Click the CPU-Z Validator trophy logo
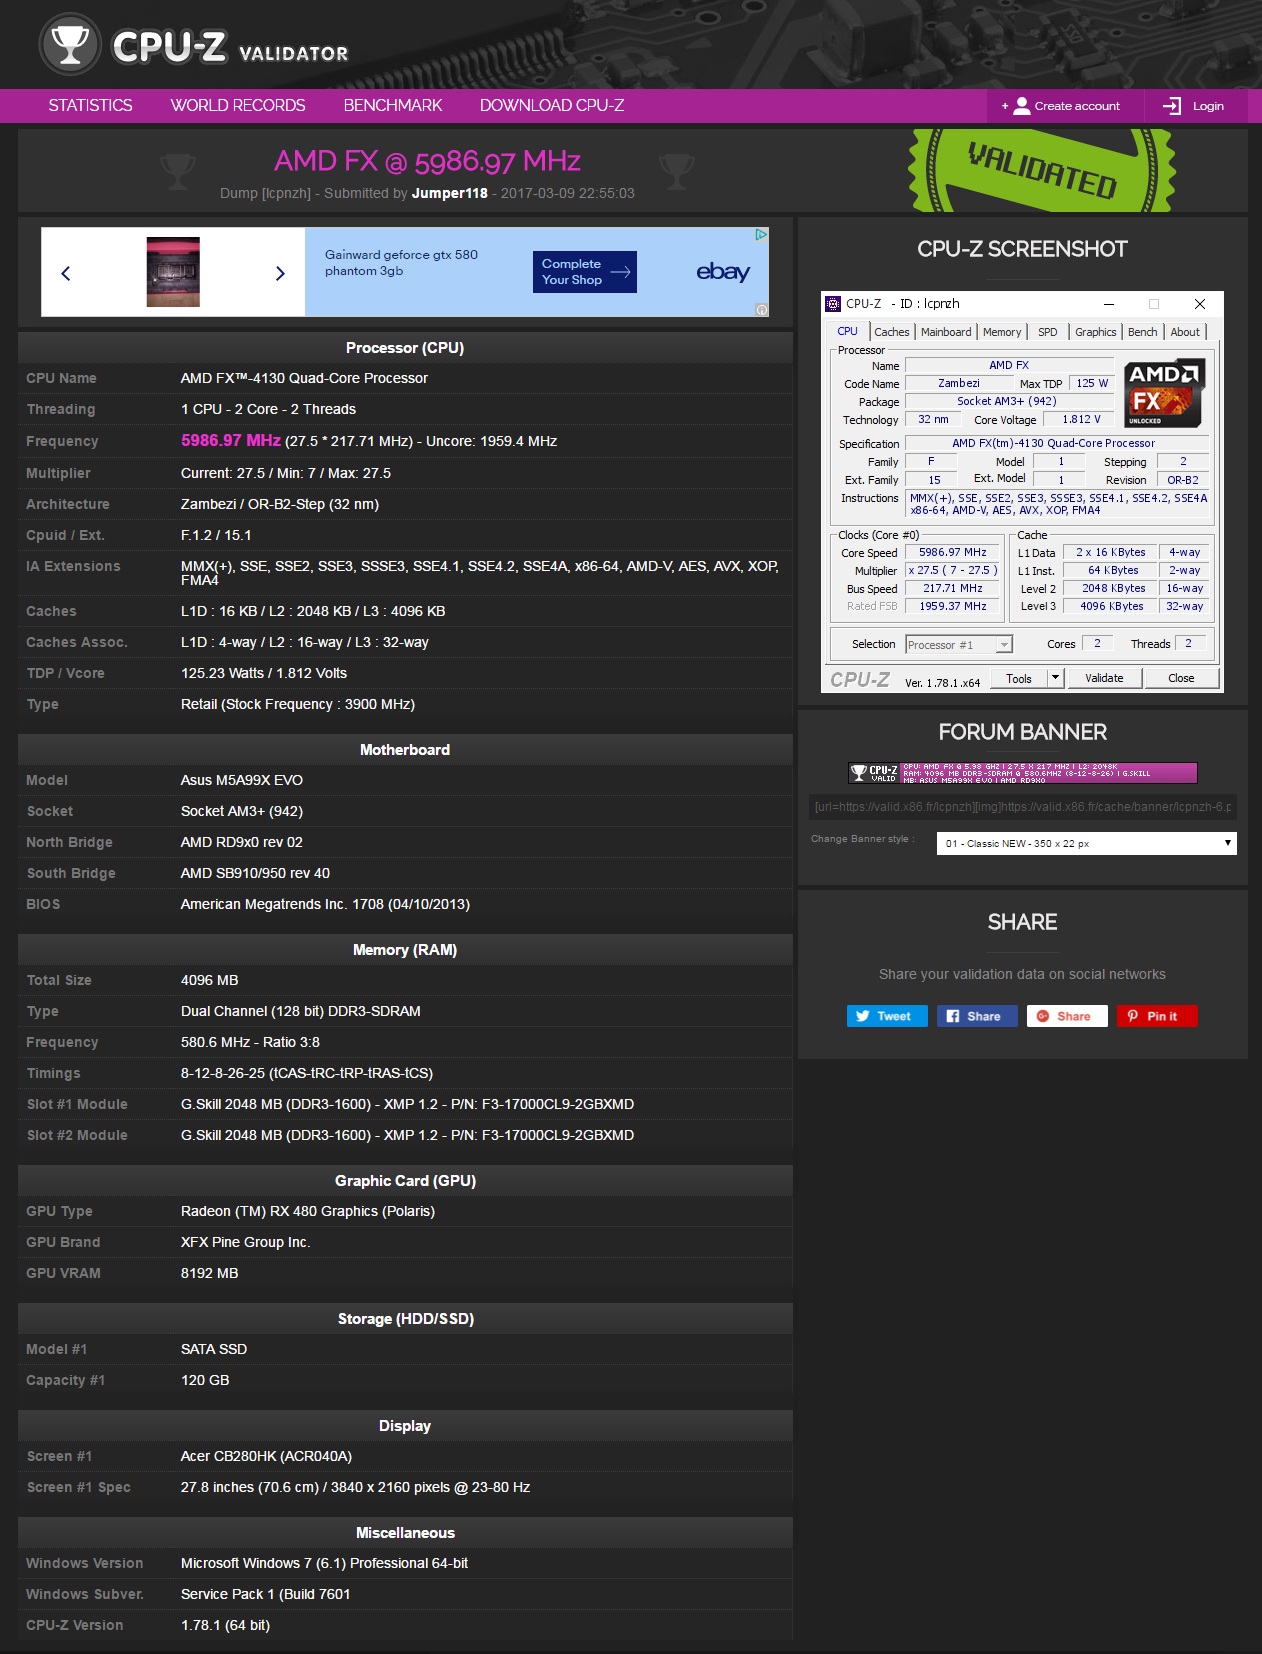 click(70, 44)
